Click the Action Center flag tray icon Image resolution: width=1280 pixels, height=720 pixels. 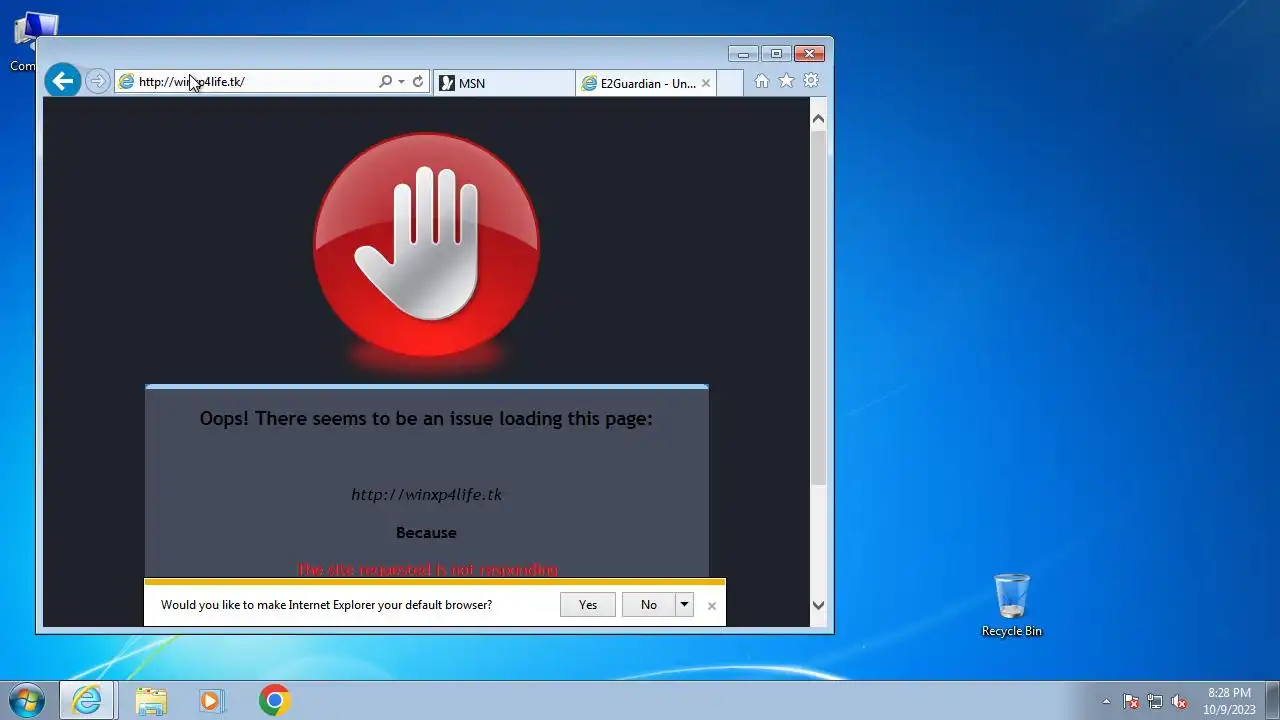tap(1131, 701)
